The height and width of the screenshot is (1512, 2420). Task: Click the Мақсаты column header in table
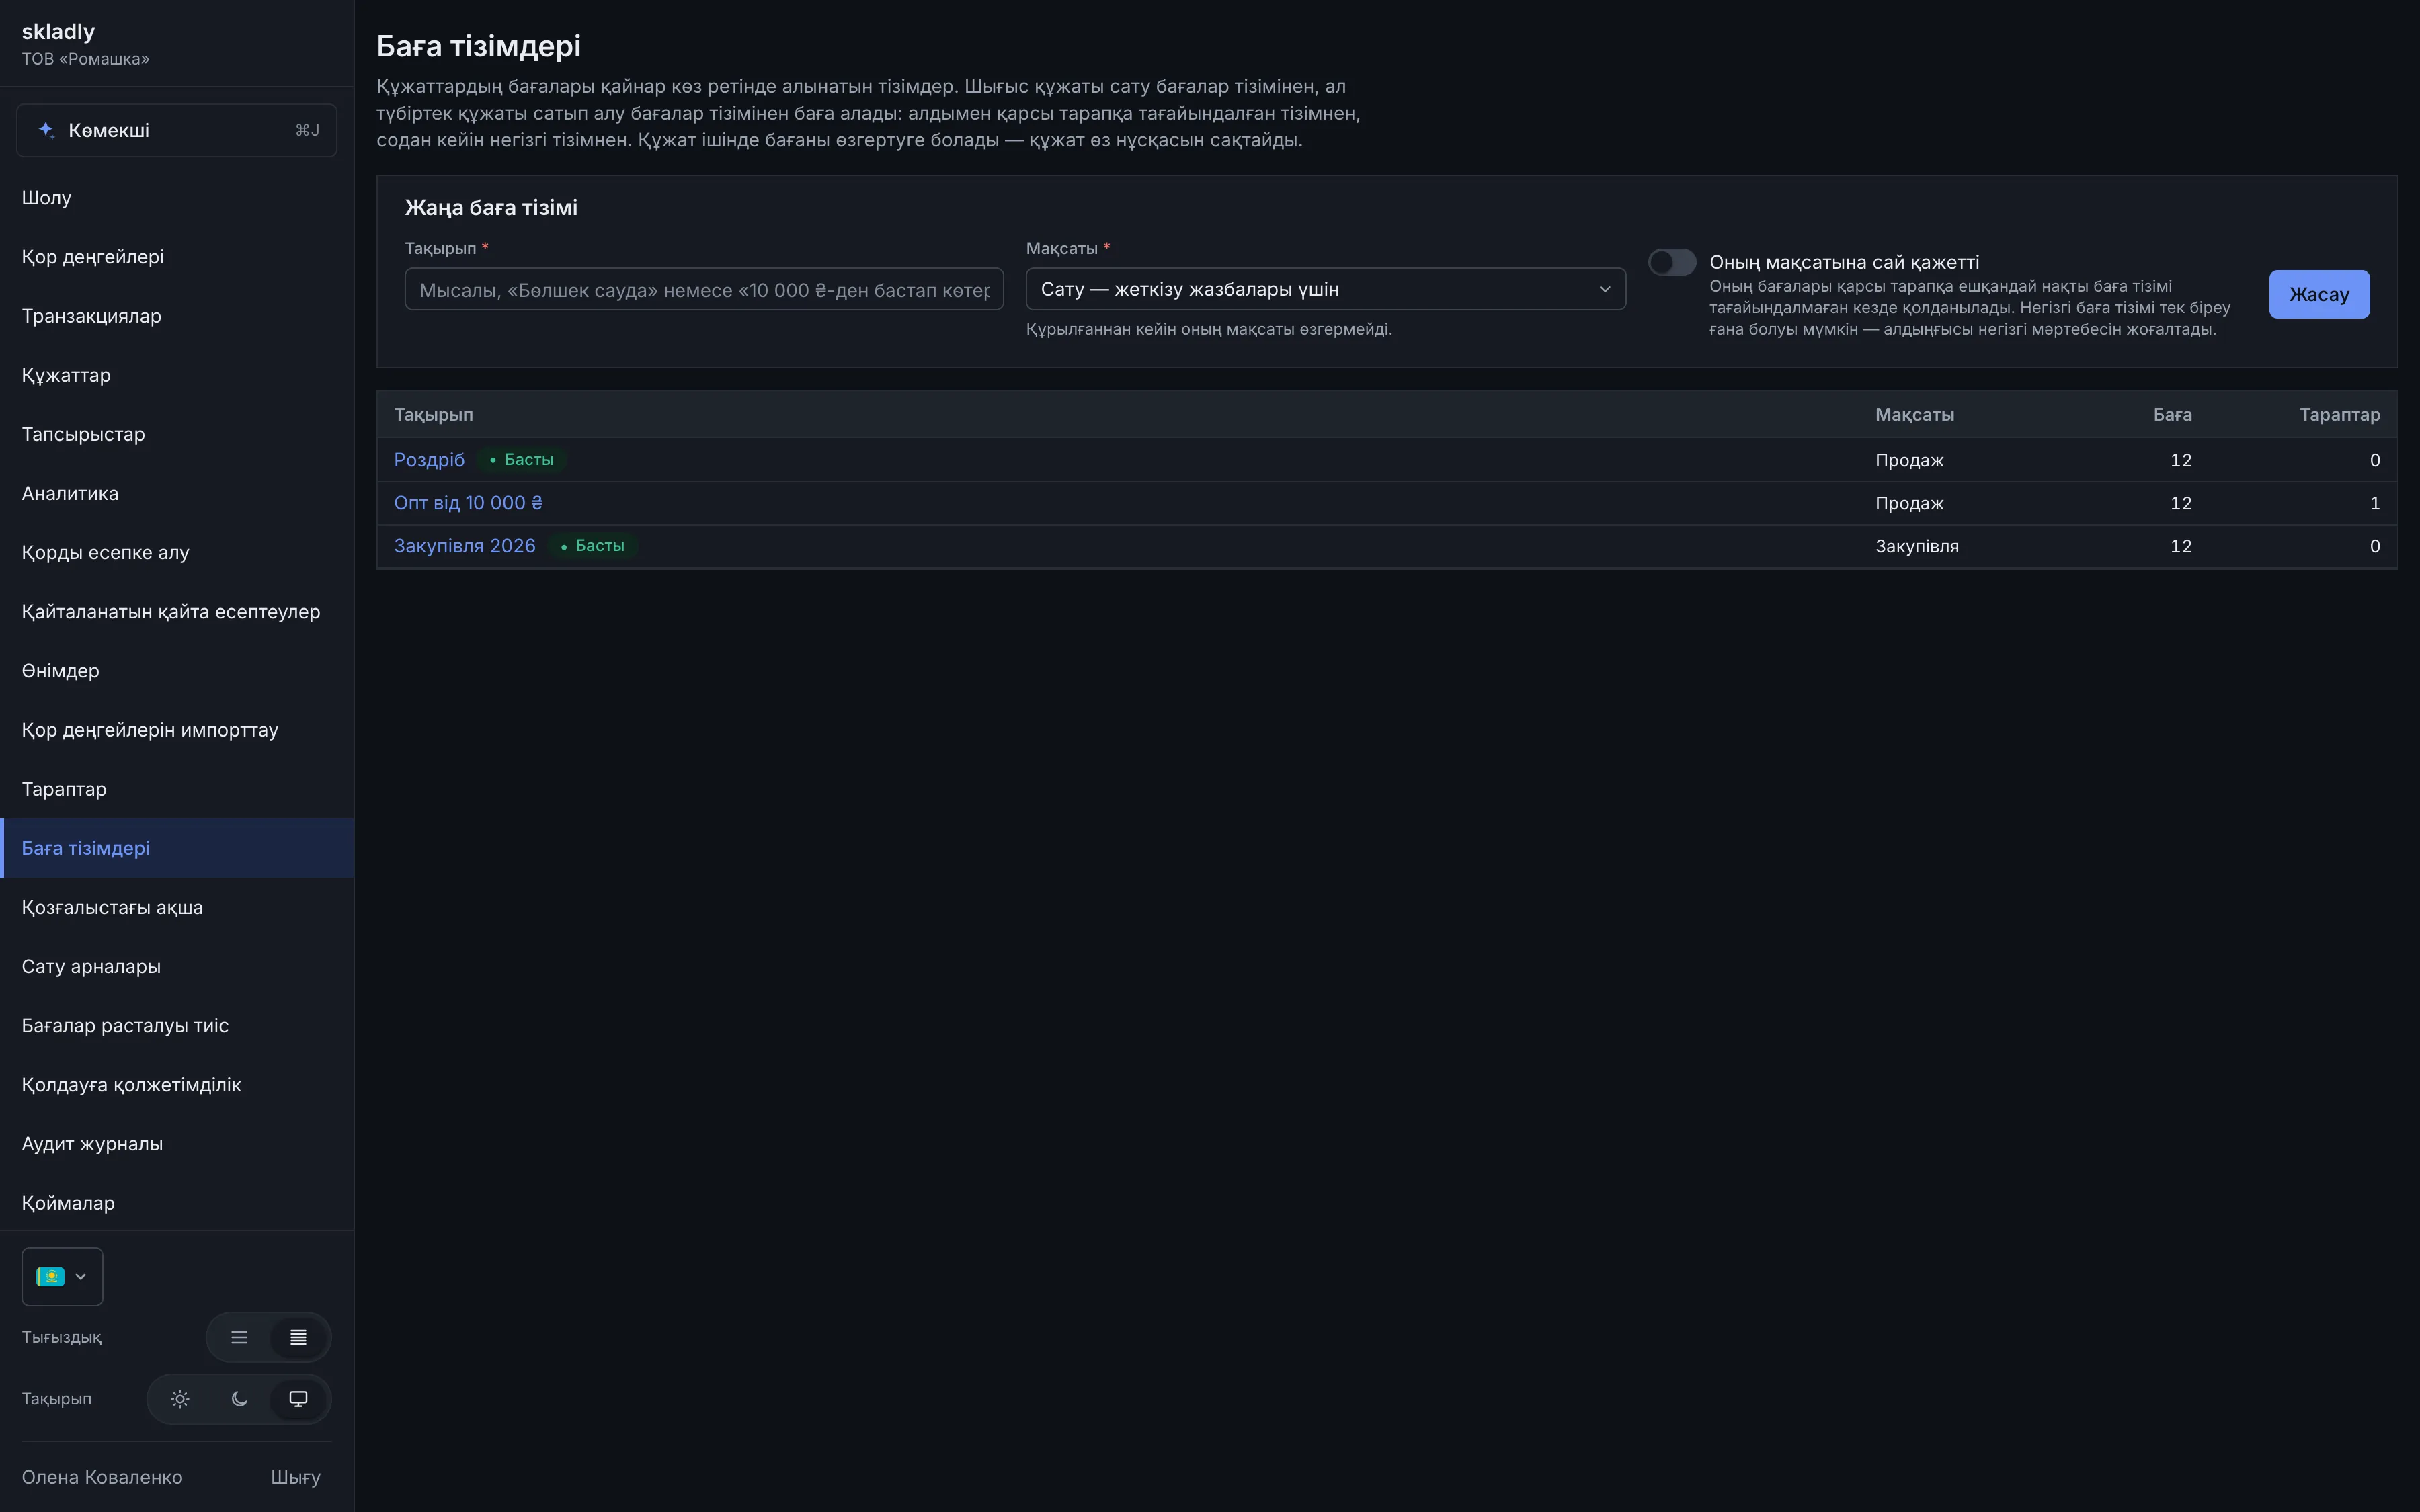pos(1914,414)
